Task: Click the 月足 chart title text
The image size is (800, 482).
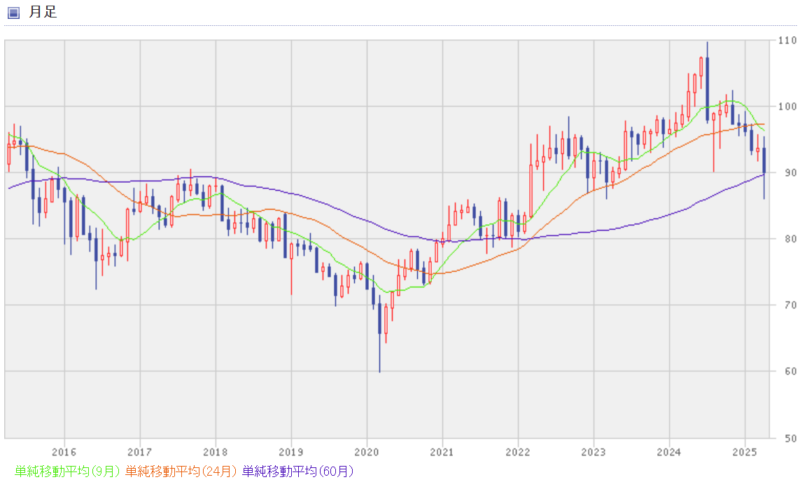Action: tap(43, 12)
